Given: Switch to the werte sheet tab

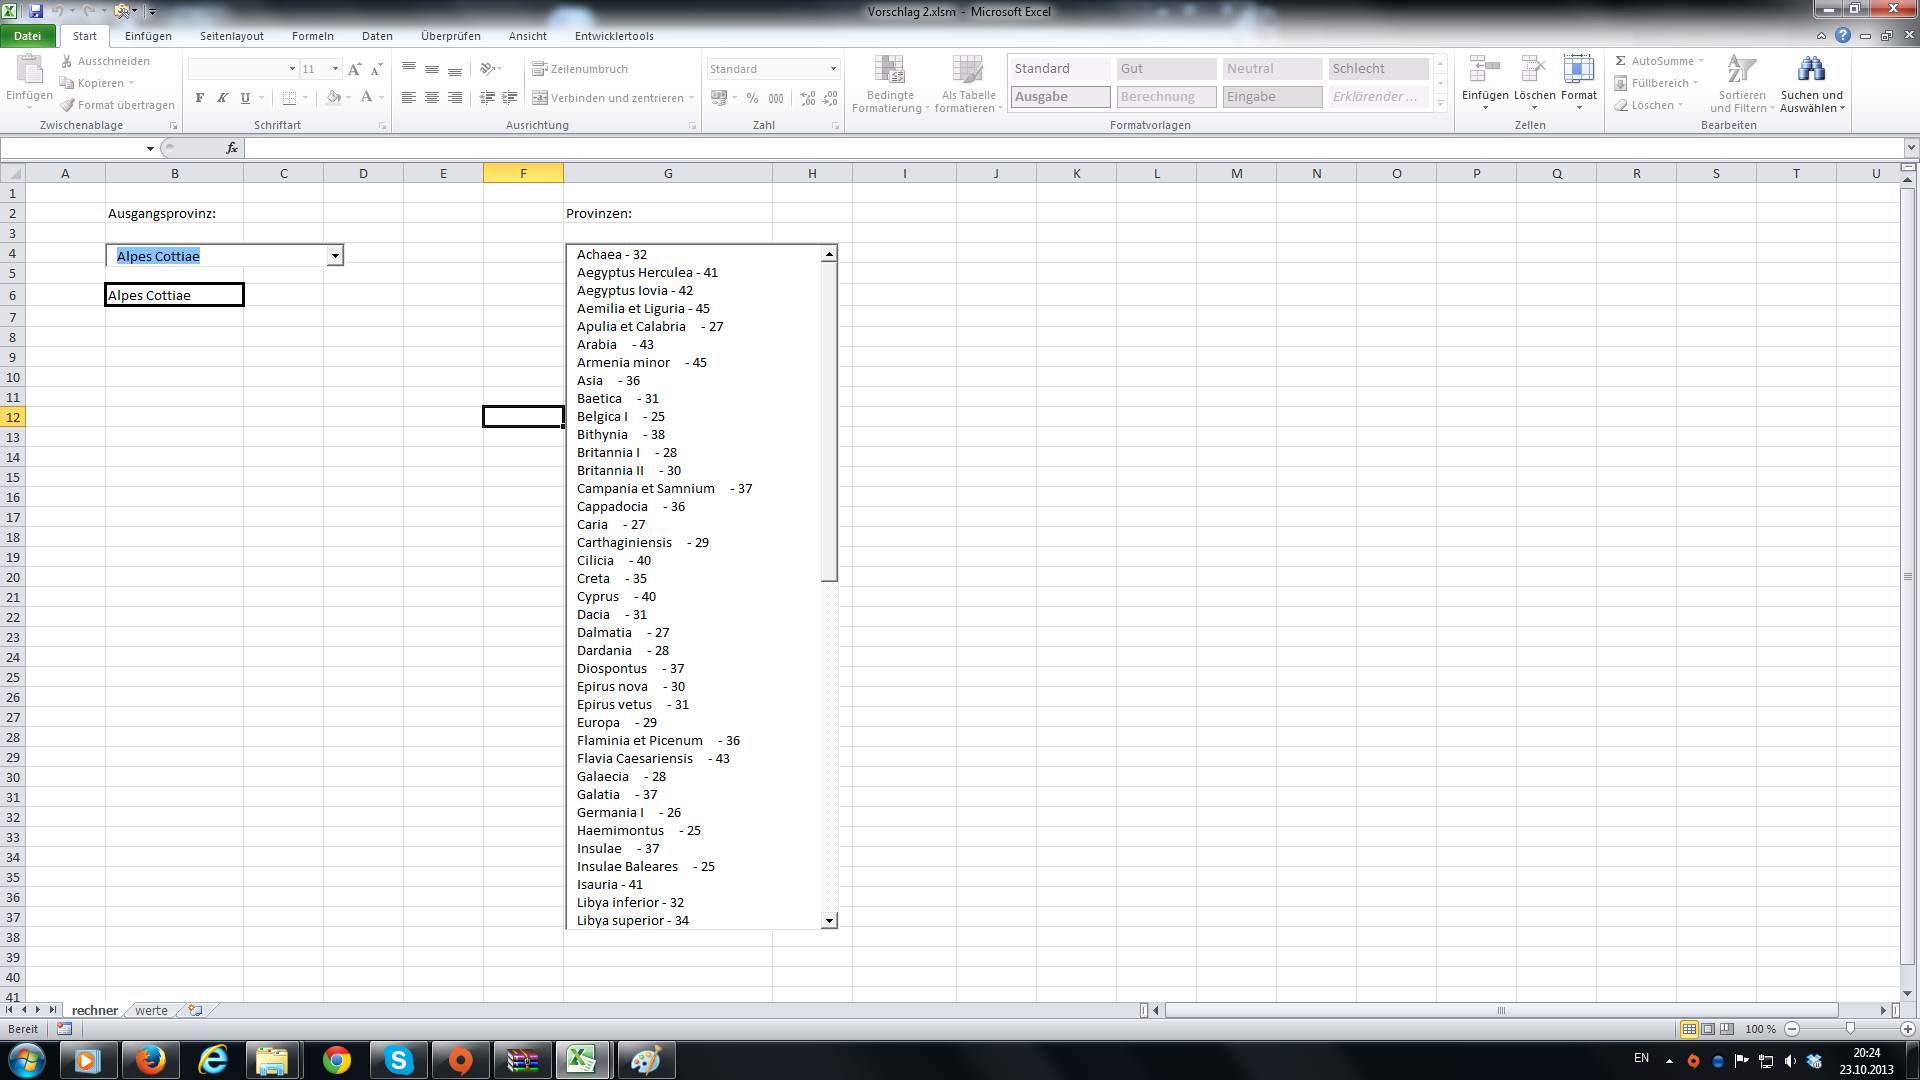Looking at the screenshot, I should click(x=151, y=1010).
